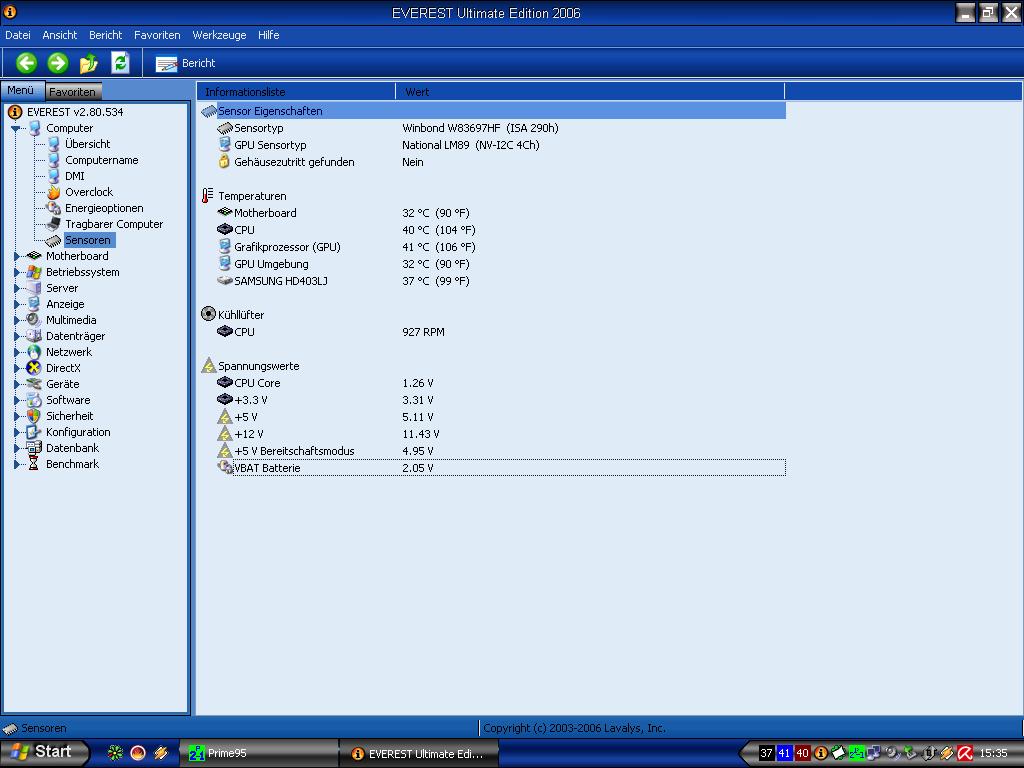The height and width of the screenshot is (768, 1024).
Task: Click the Konfiguration icon in tree
Action: (x=34, y=432)
